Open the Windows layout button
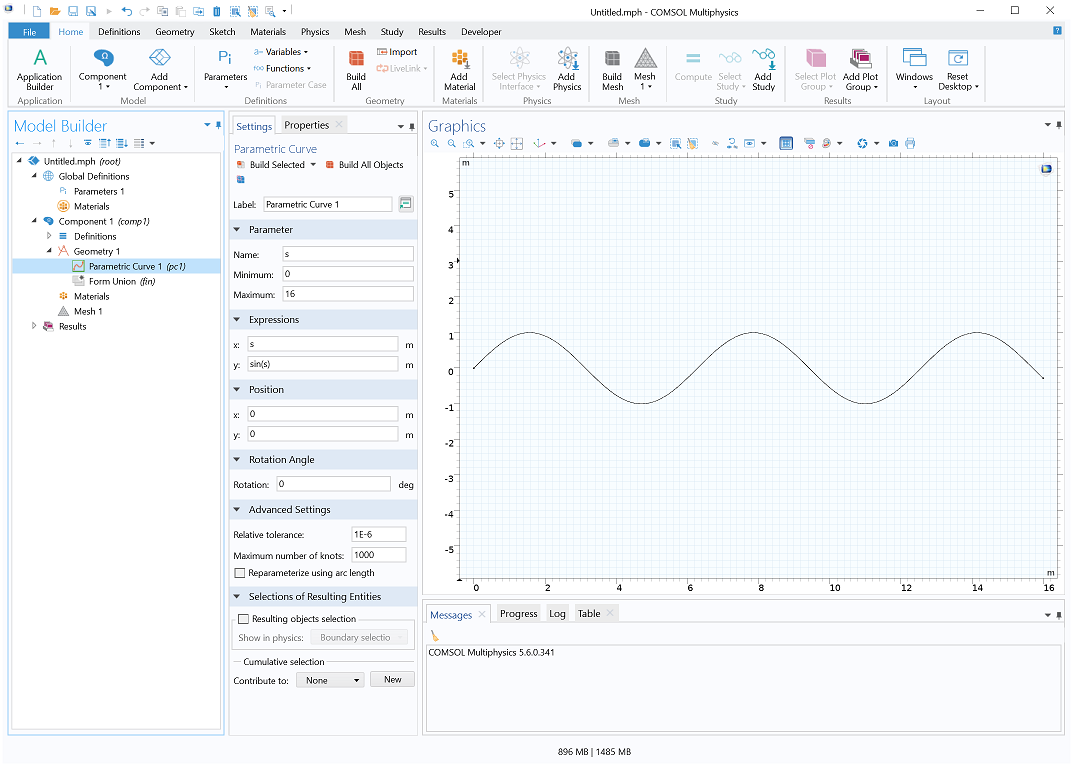1073x764 pixels. tap(914, 69)
